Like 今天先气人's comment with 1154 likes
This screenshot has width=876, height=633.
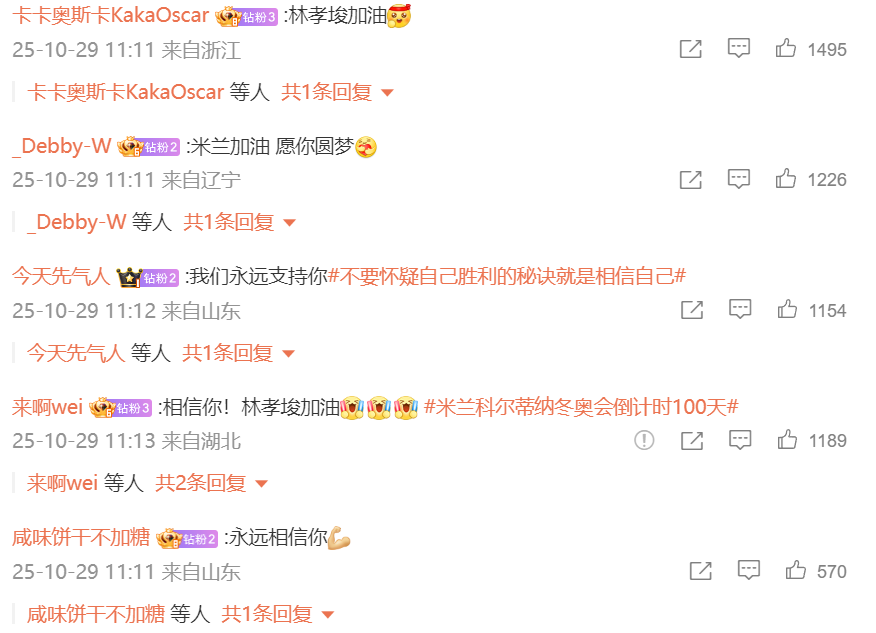click(787, 310)
